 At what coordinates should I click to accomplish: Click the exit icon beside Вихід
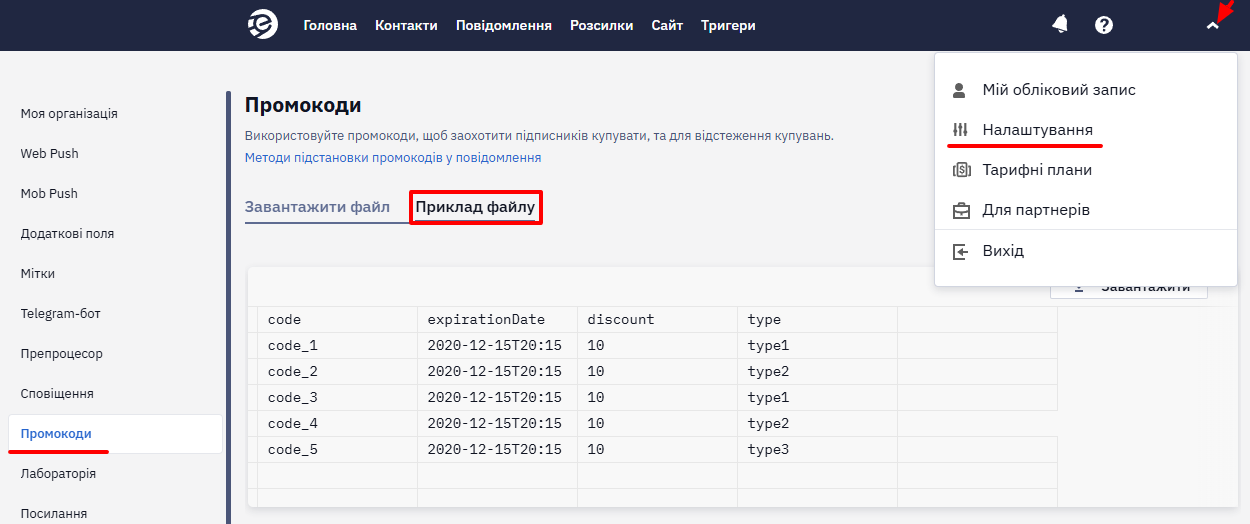pyautogui.click(x=960, y=251)
